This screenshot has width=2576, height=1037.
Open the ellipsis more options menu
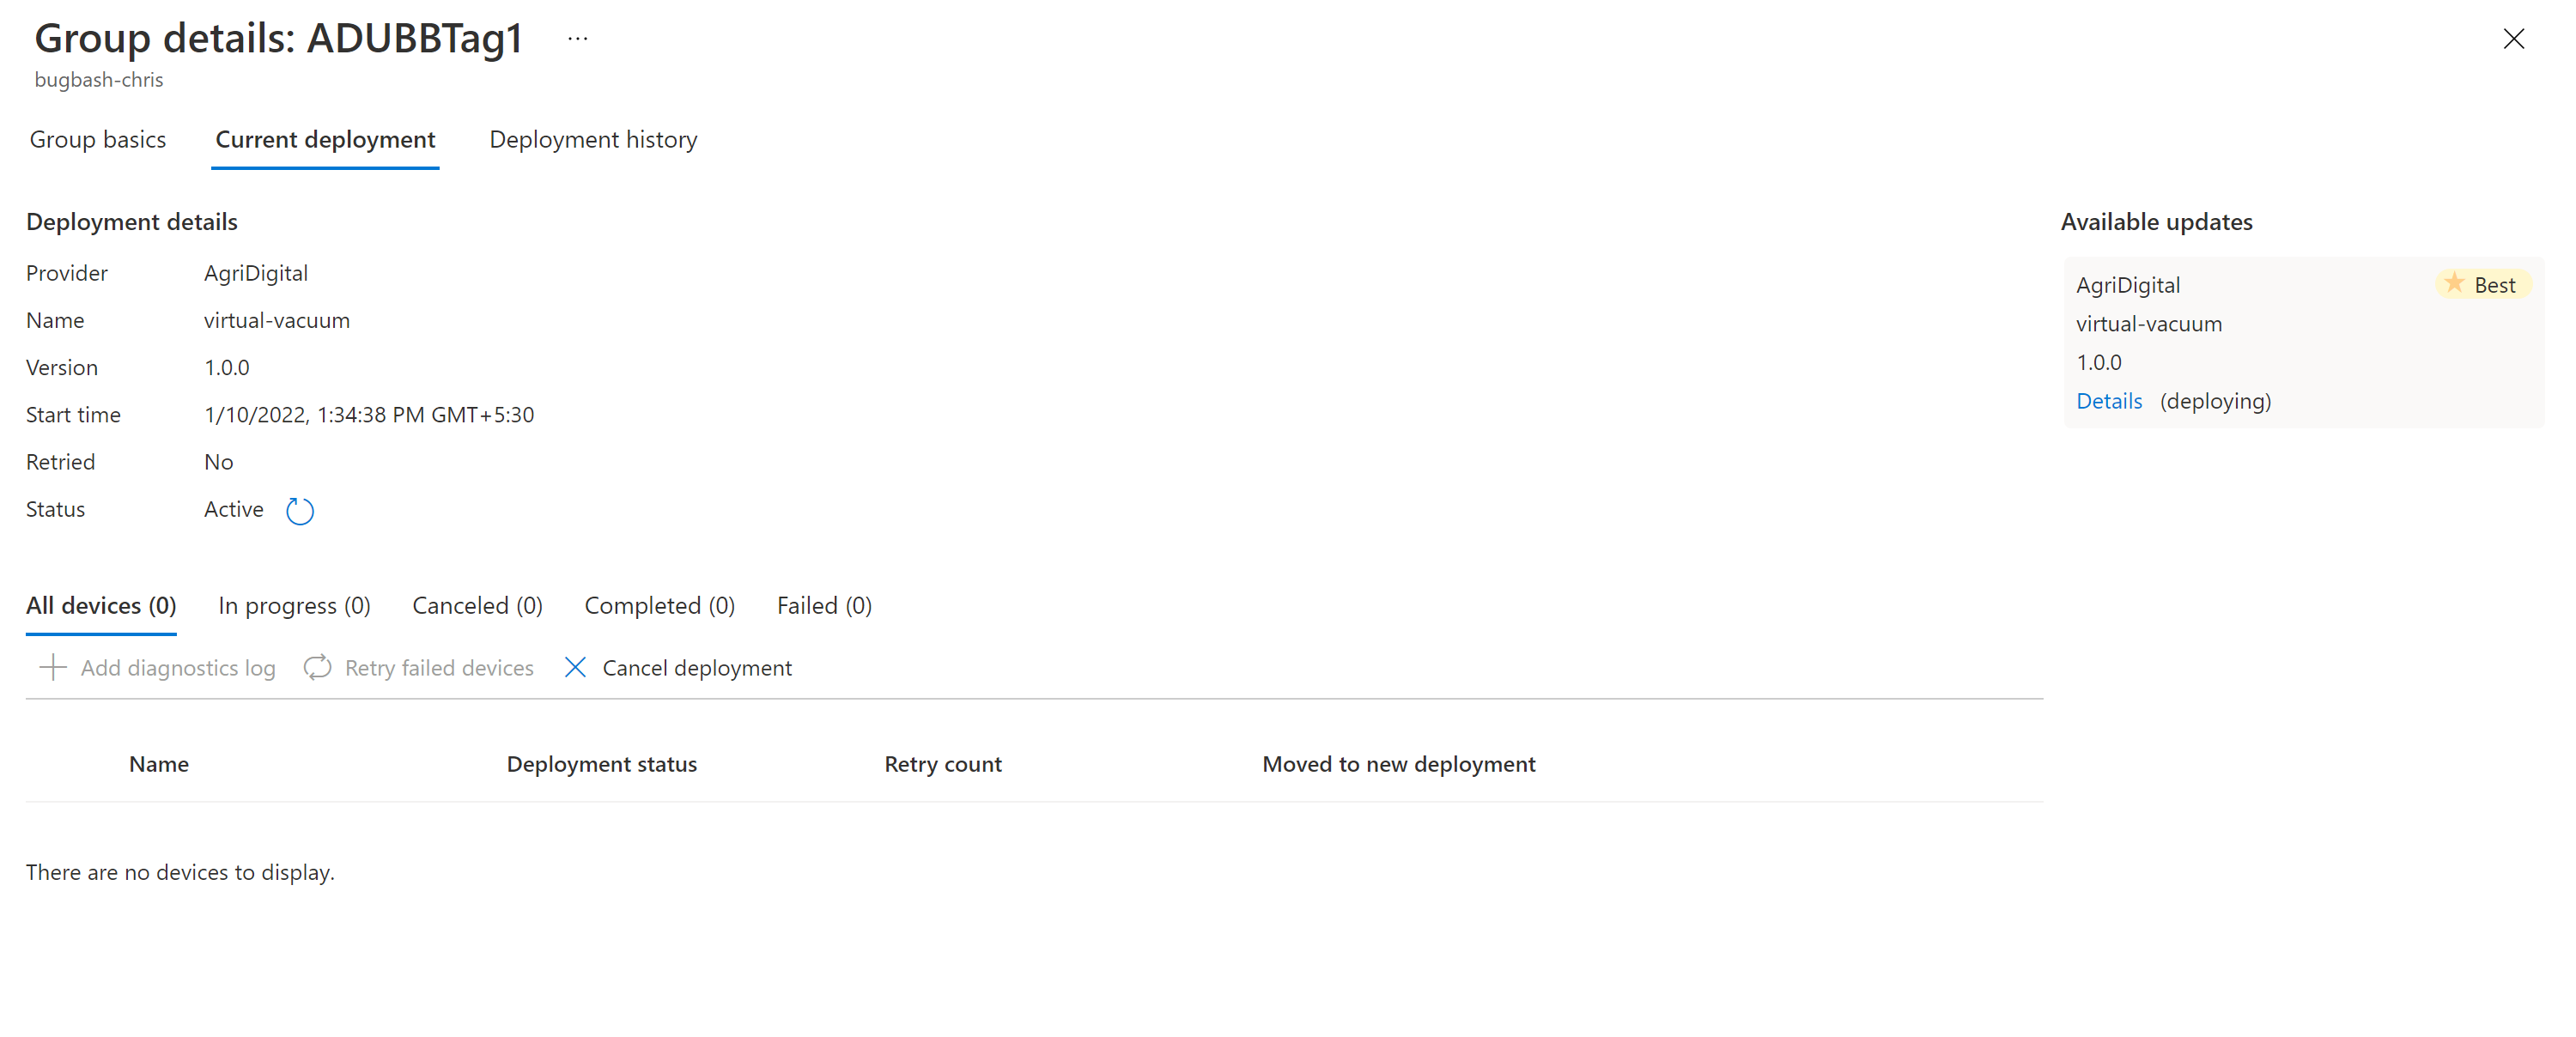(577, 39)
